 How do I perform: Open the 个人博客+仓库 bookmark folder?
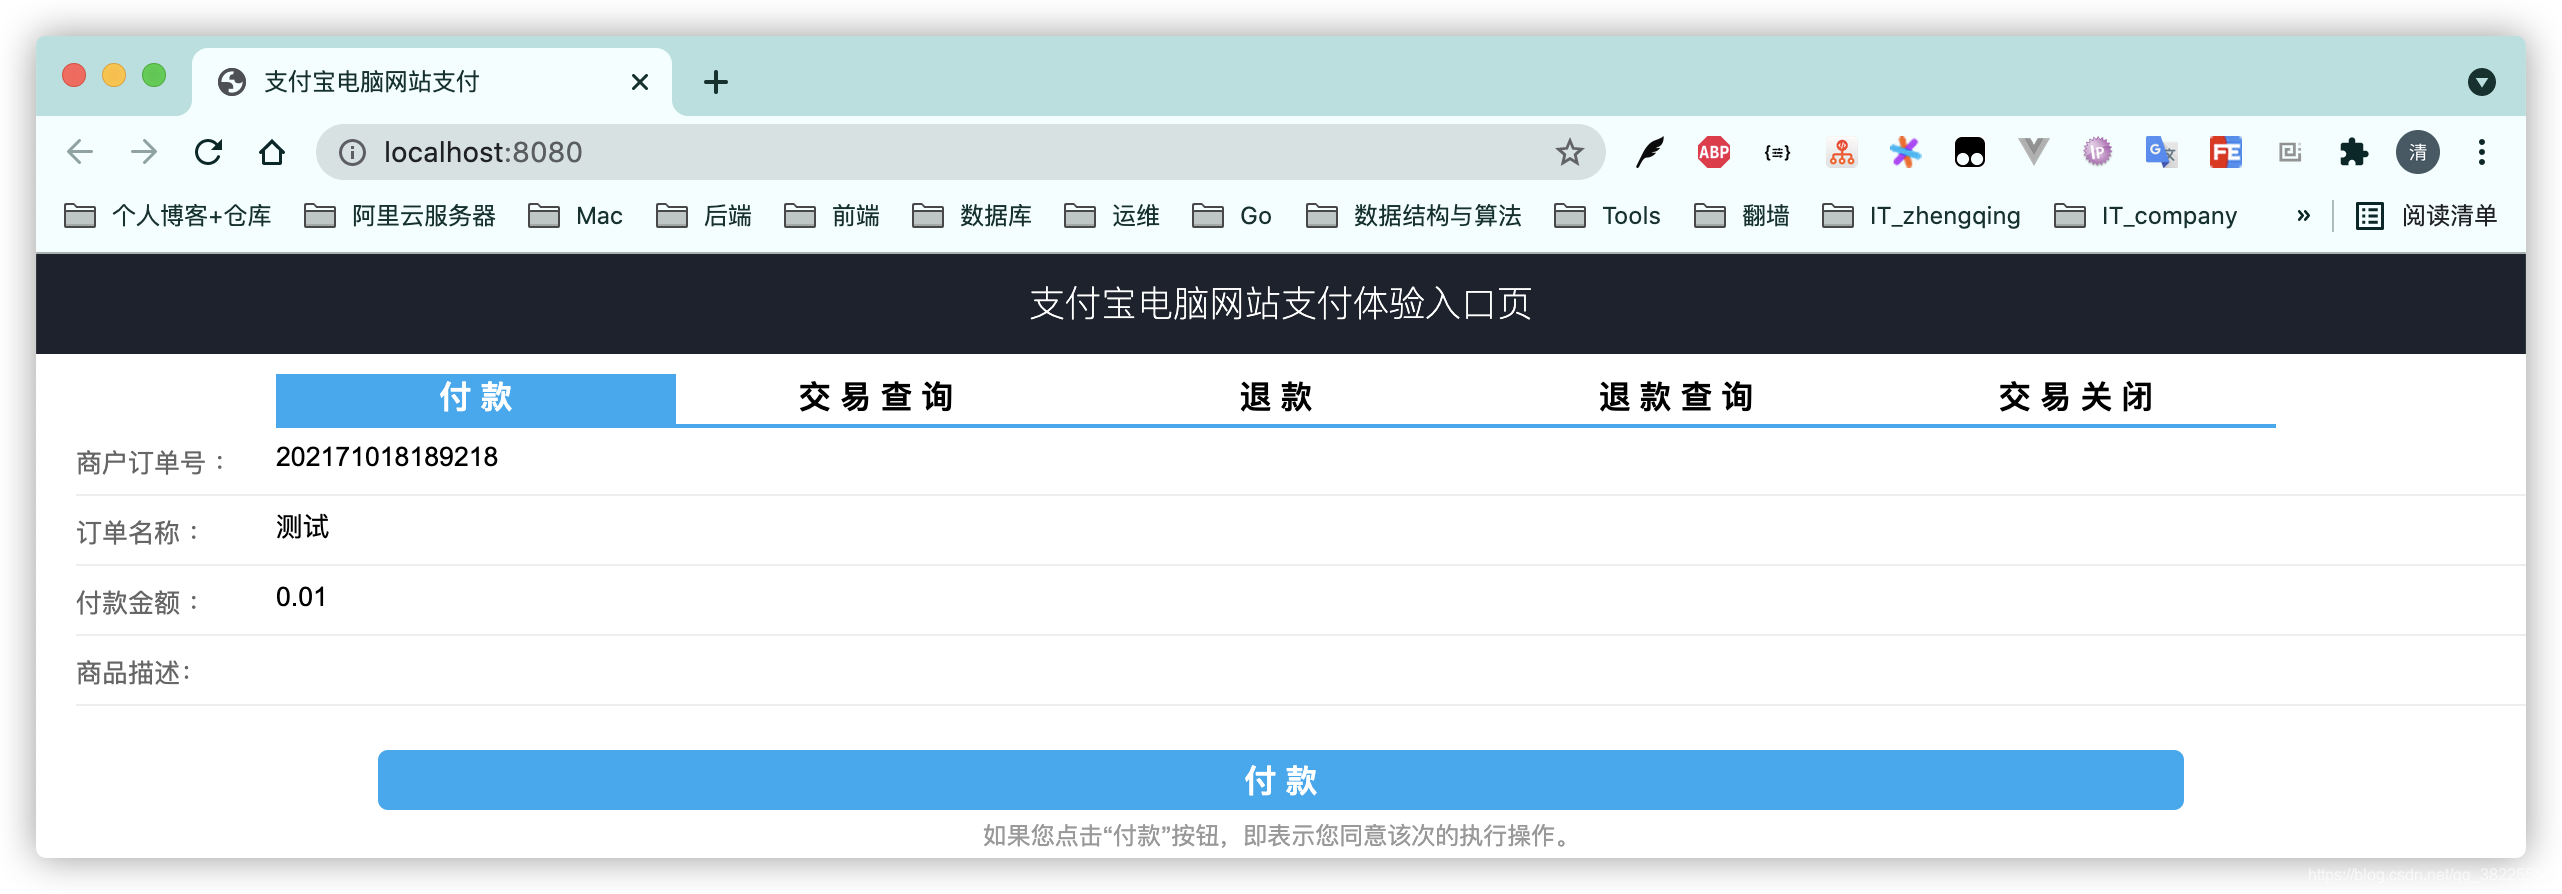pyautogui.click(x=168, y=215)
